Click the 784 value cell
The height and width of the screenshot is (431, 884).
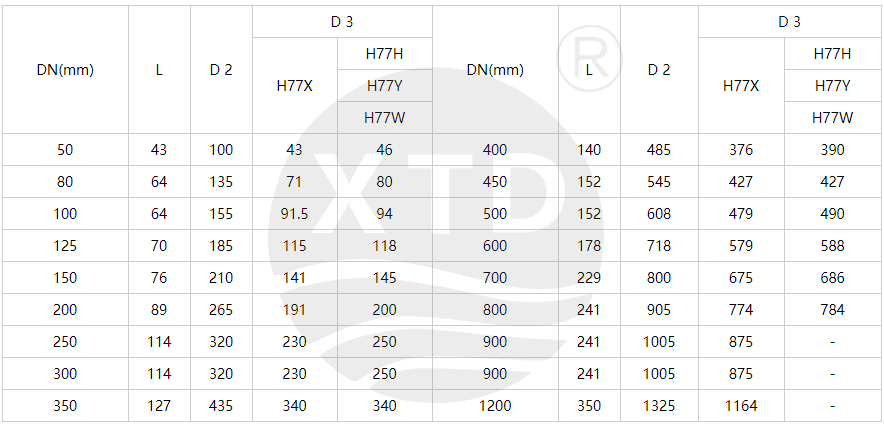[x=832, y=310]
